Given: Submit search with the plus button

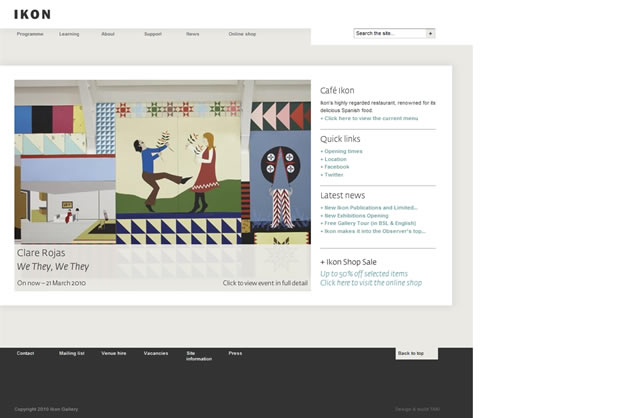Looking at the screenshot, I should pos(430,33).
